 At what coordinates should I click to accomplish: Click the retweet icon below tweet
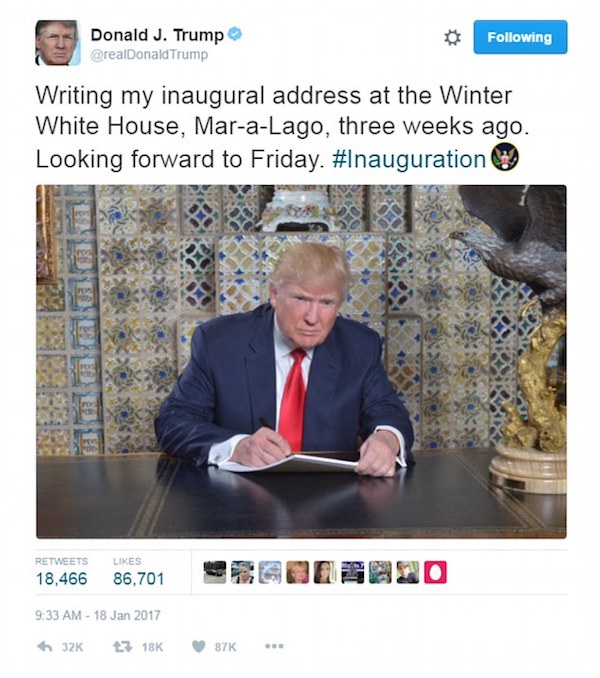click(122, 646)
